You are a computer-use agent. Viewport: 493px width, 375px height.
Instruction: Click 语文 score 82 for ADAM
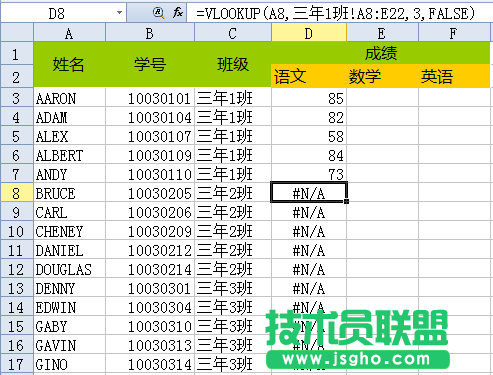click(309, 117)
